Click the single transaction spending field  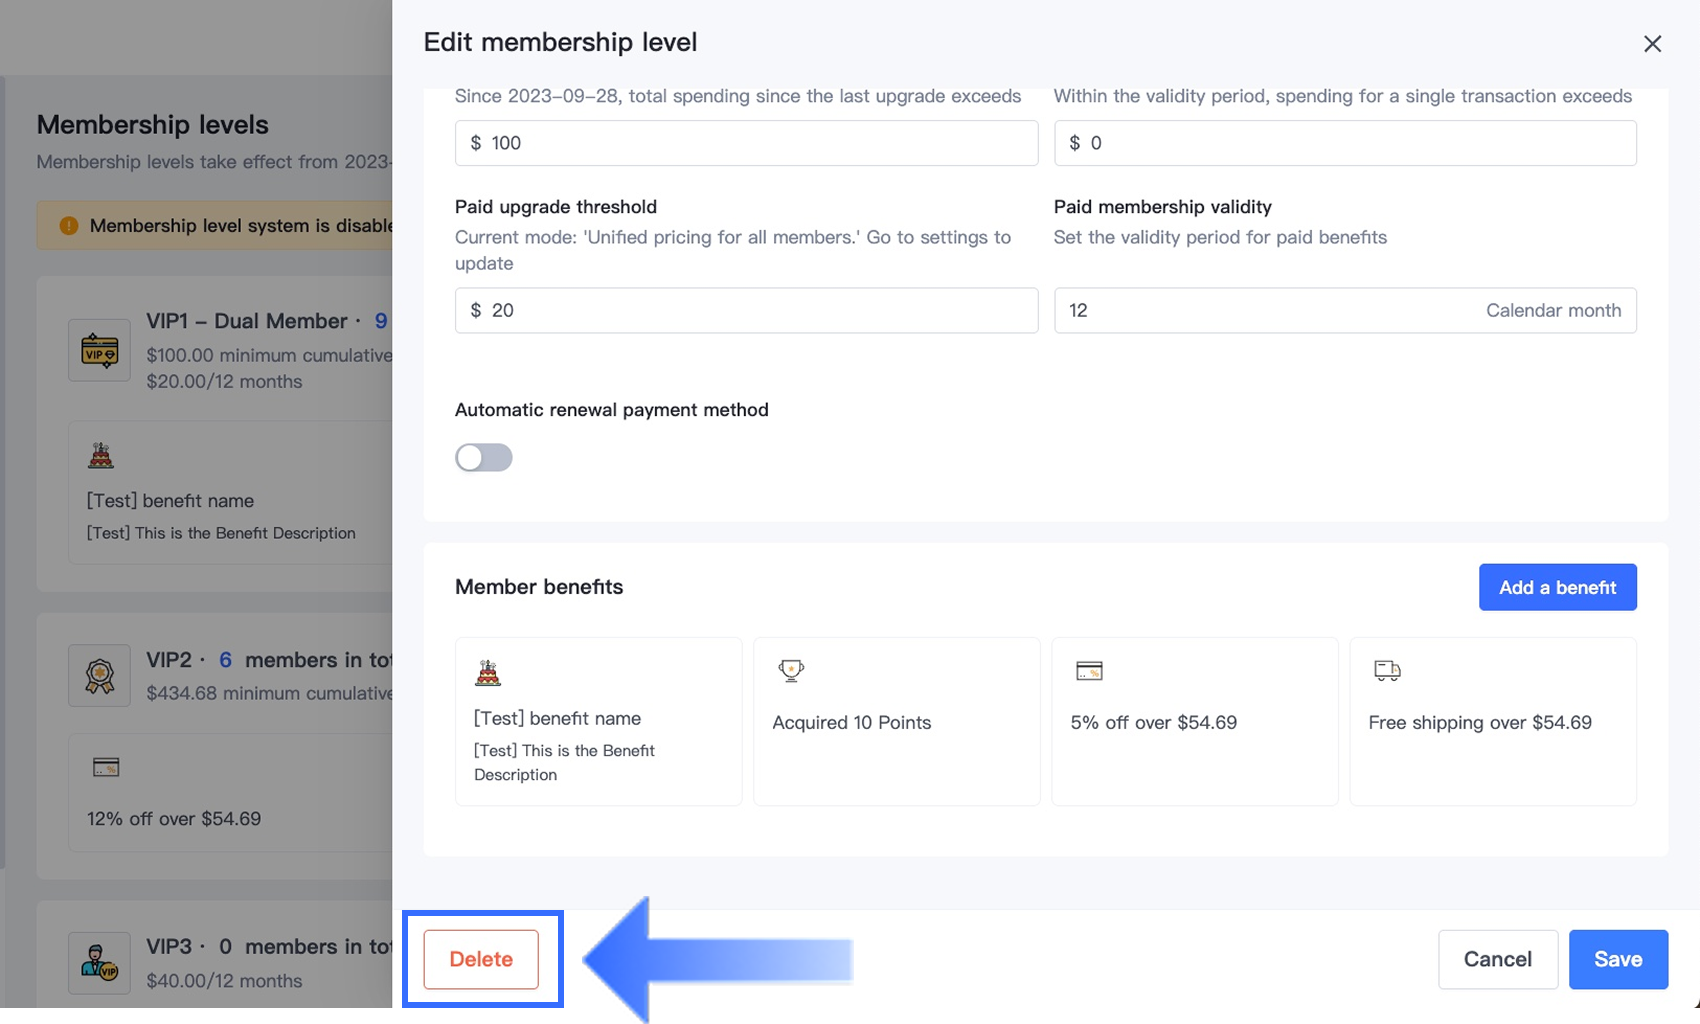1345,143
